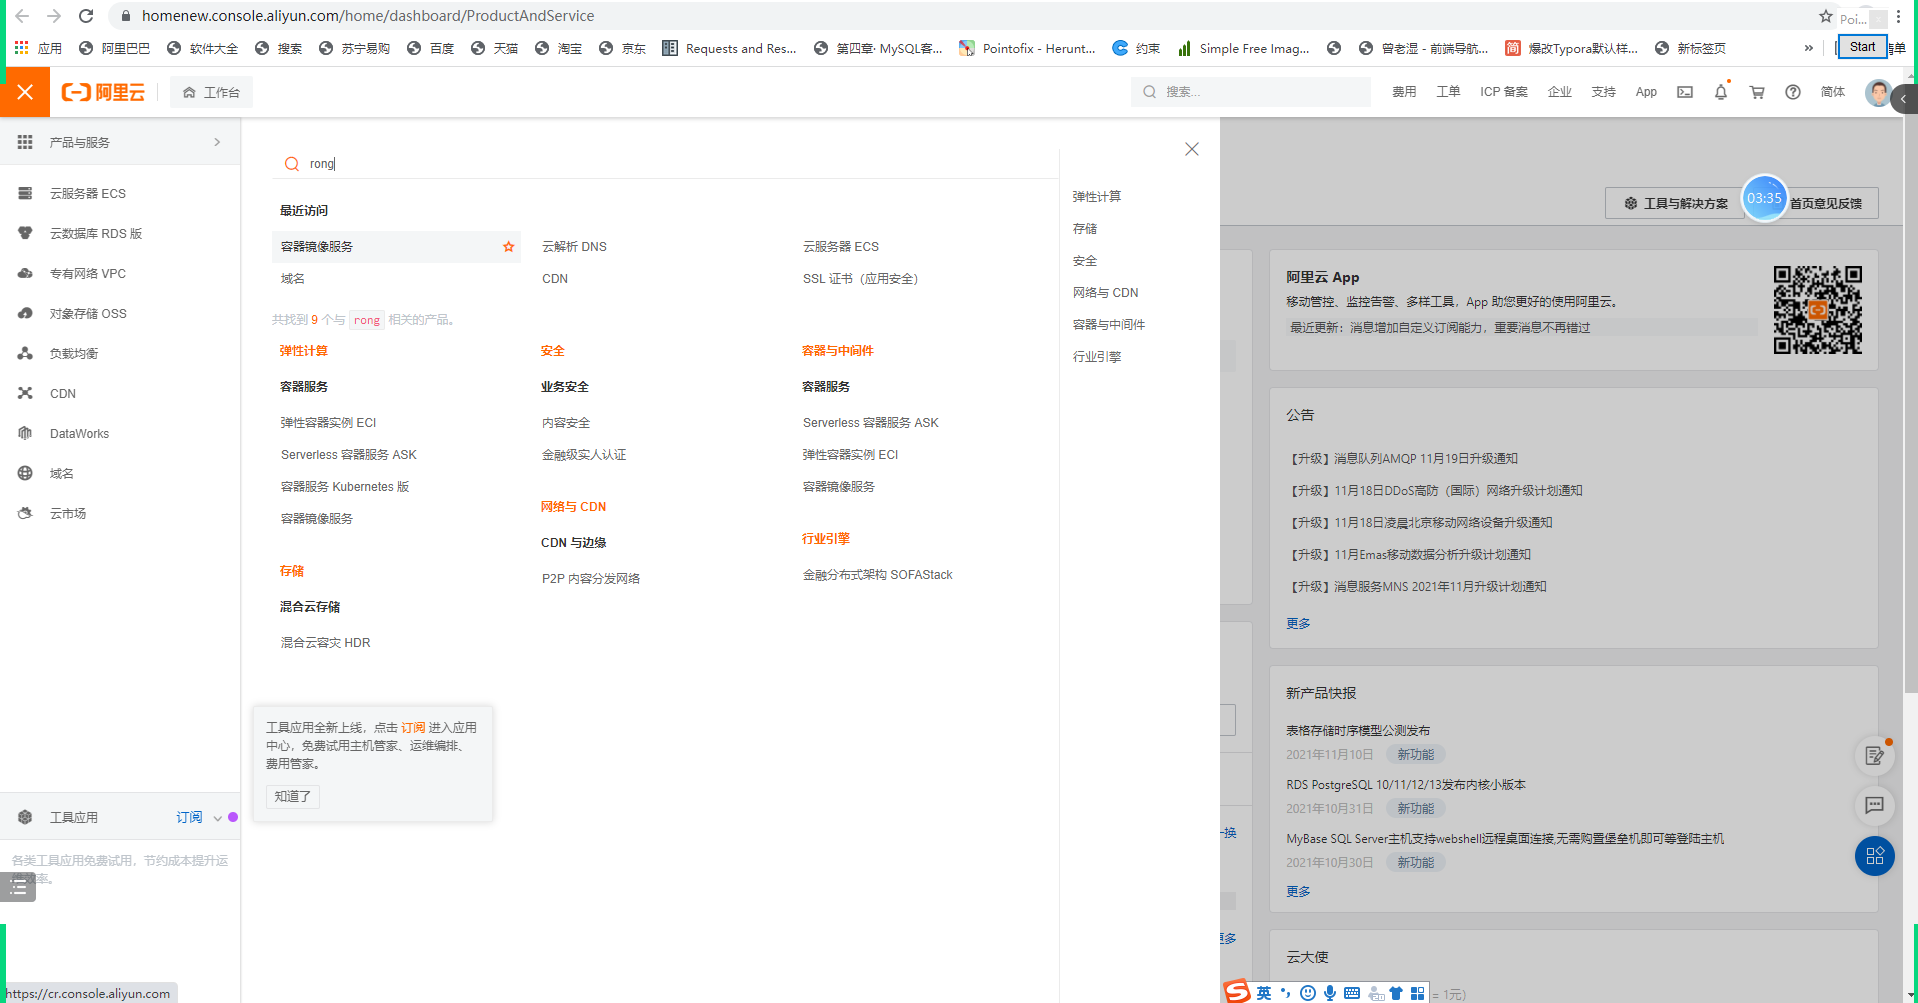Viewport: 1918px width, 1003px height.
Task: Click the 域名 globe icon in sidebar
Action: [x=25, y=473]
